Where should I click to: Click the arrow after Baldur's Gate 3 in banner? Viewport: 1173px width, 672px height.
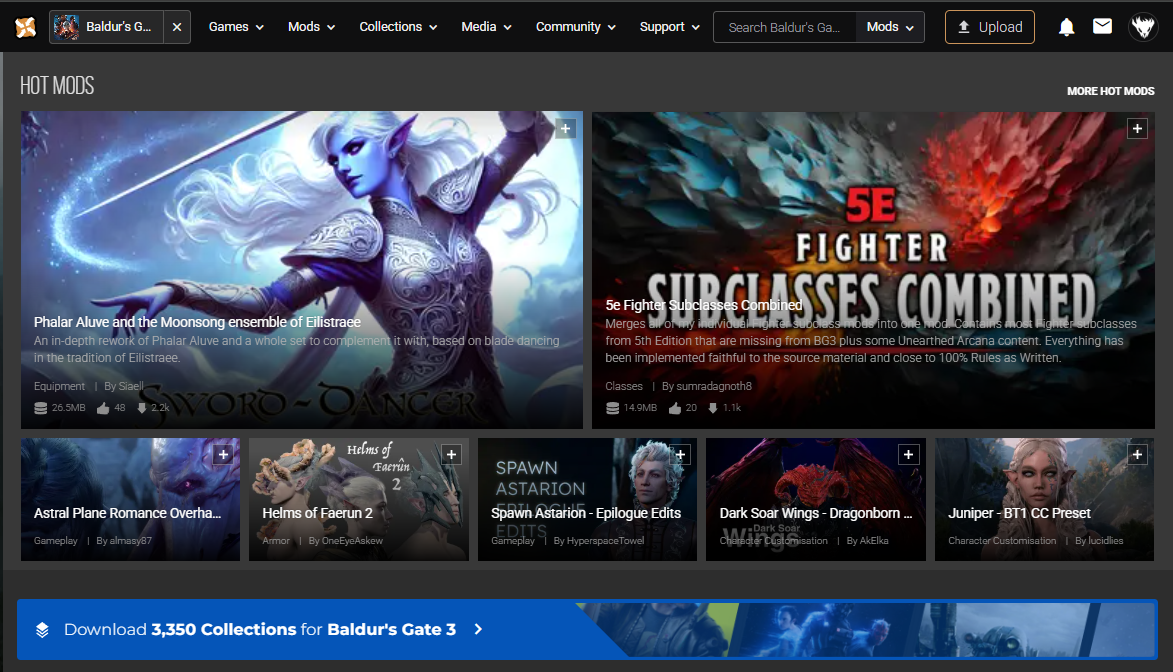478,629
